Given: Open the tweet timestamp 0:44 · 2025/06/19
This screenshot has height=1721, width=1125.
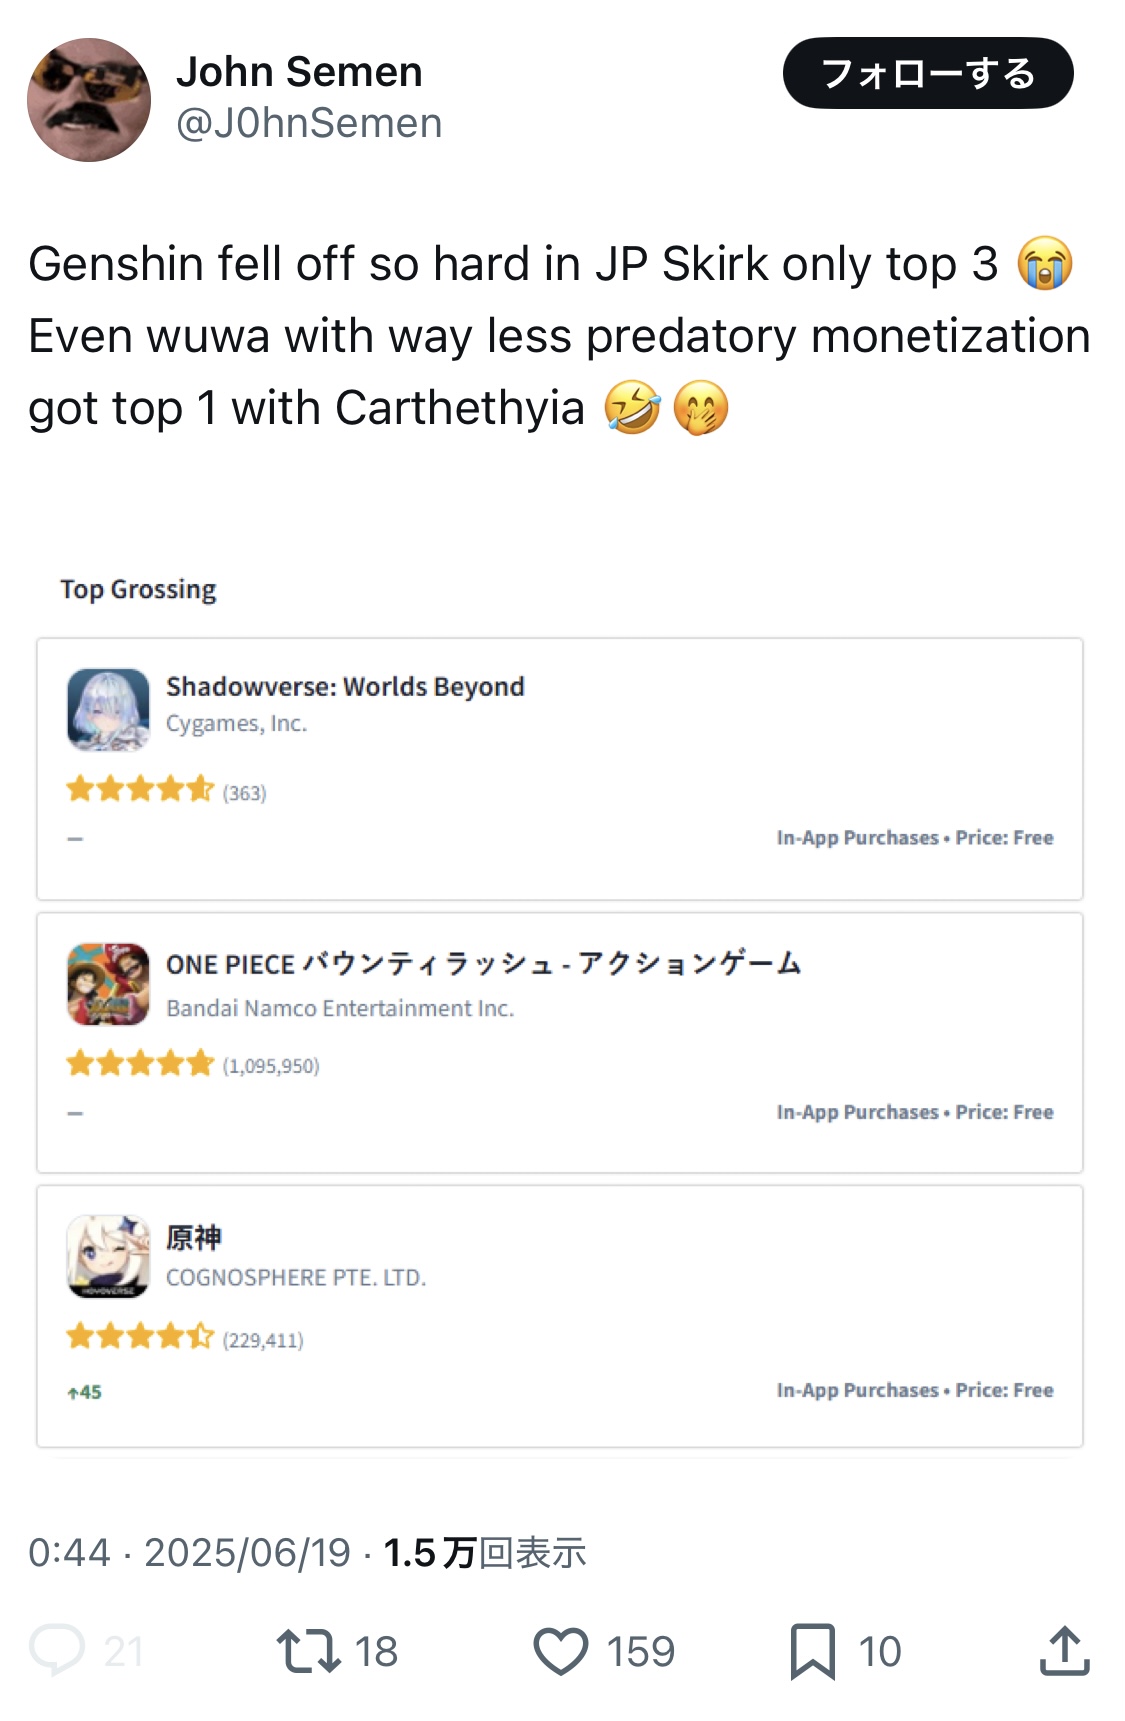Looking at the screenshot, I should click(x=190, y=1553).
